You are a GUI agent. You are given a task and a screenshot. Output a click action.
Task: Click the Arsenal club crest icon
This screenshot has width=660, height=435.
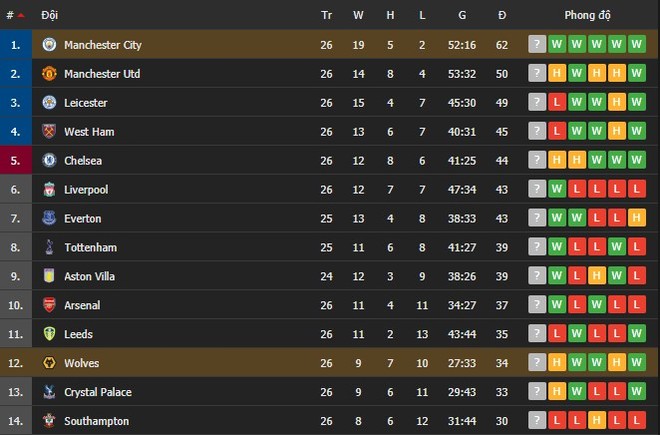coord(49,305)
